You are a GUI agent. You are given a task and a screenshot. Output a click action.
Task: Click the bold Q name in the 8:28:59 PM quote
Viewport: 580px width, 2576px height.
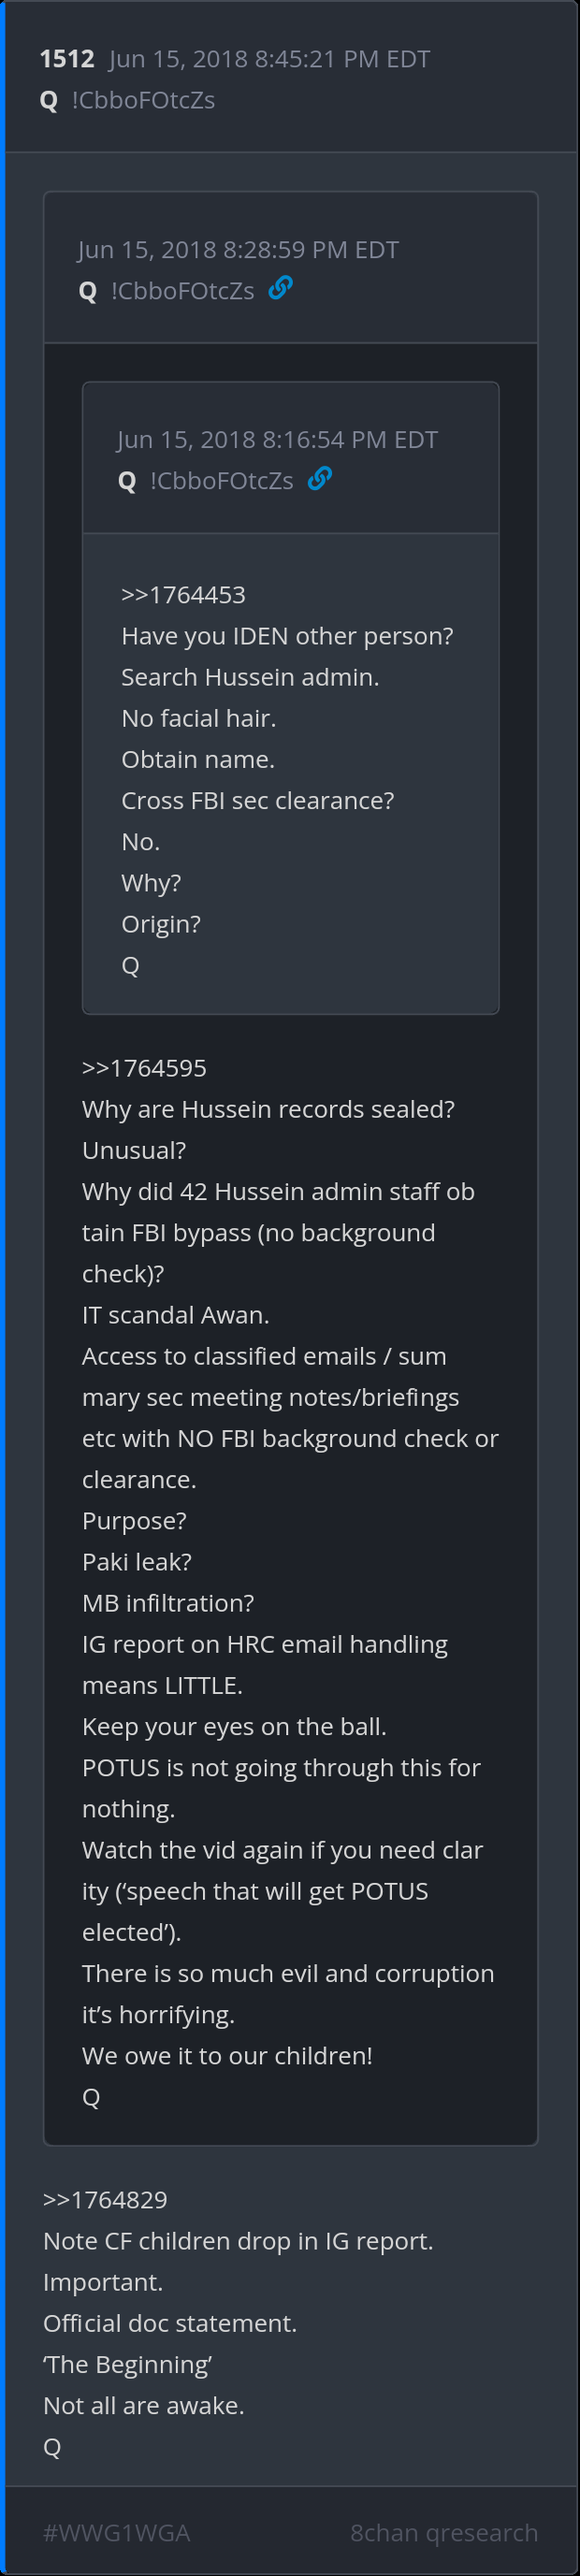tap(88, 291)
